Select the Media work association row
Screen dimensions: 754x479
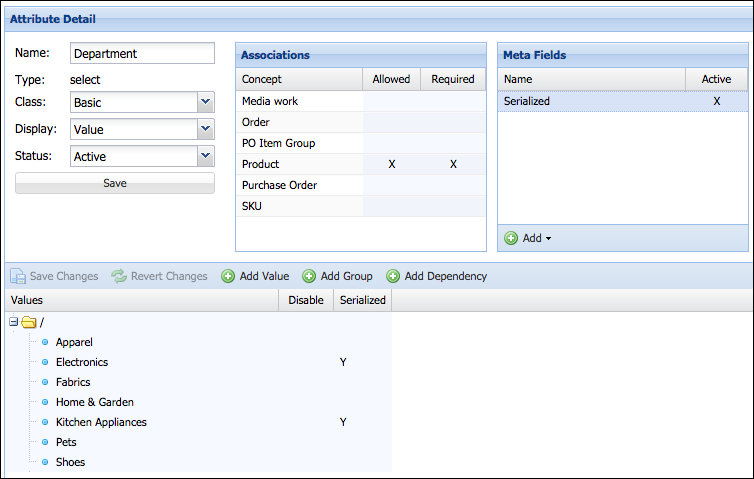pos(361,101)
